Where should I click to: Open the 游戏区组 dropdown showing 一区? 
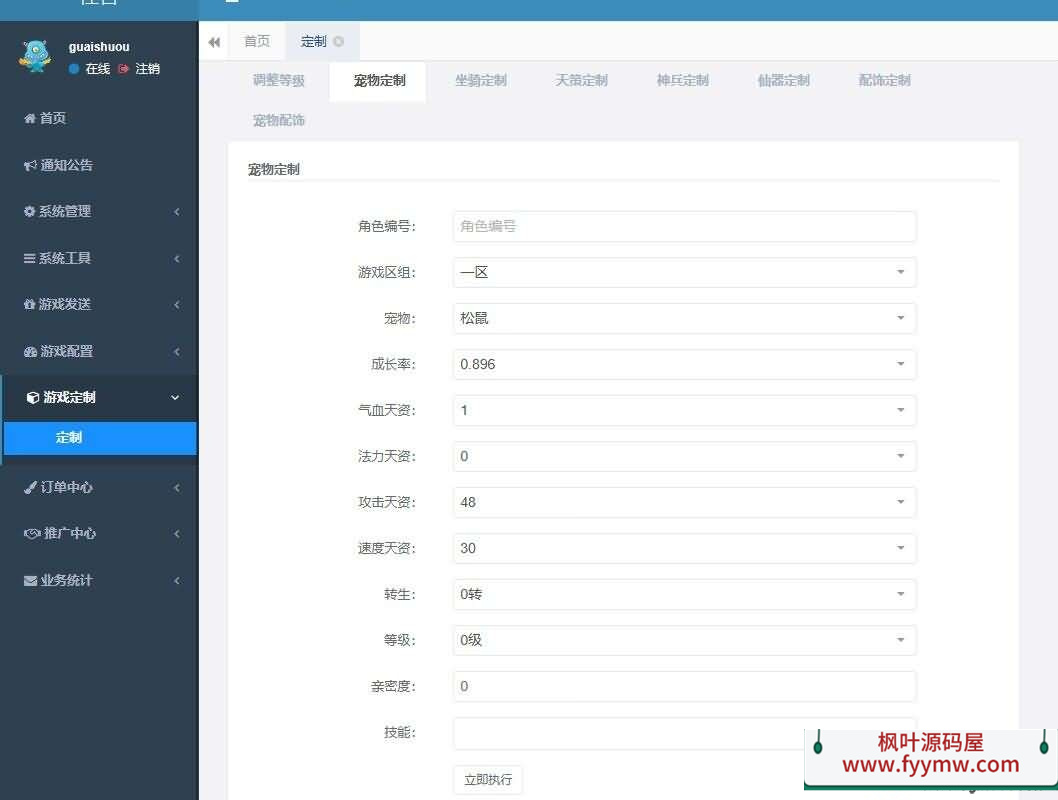click(x=684, y=272)
